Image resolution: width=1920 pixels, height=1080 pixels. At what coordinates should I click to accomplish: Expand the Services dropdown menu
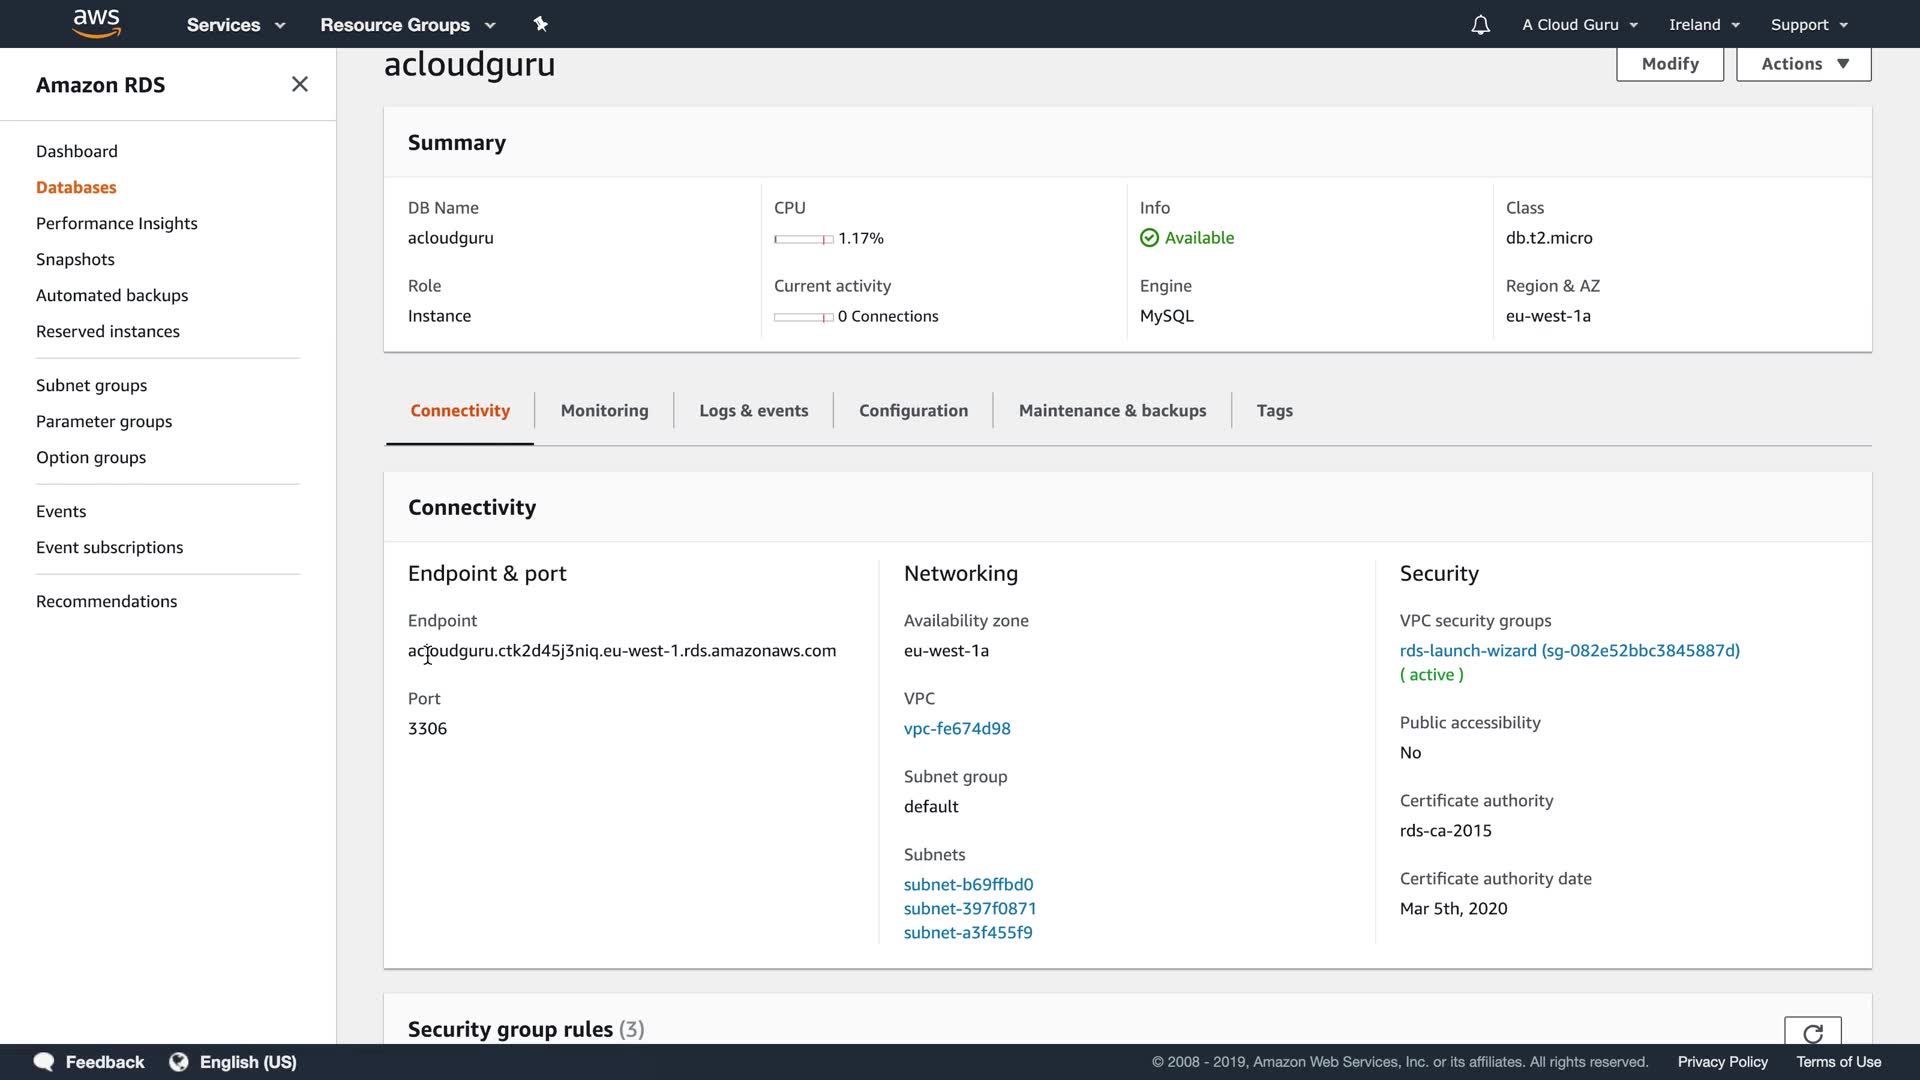pyautogui.click(x=236, y=25)
